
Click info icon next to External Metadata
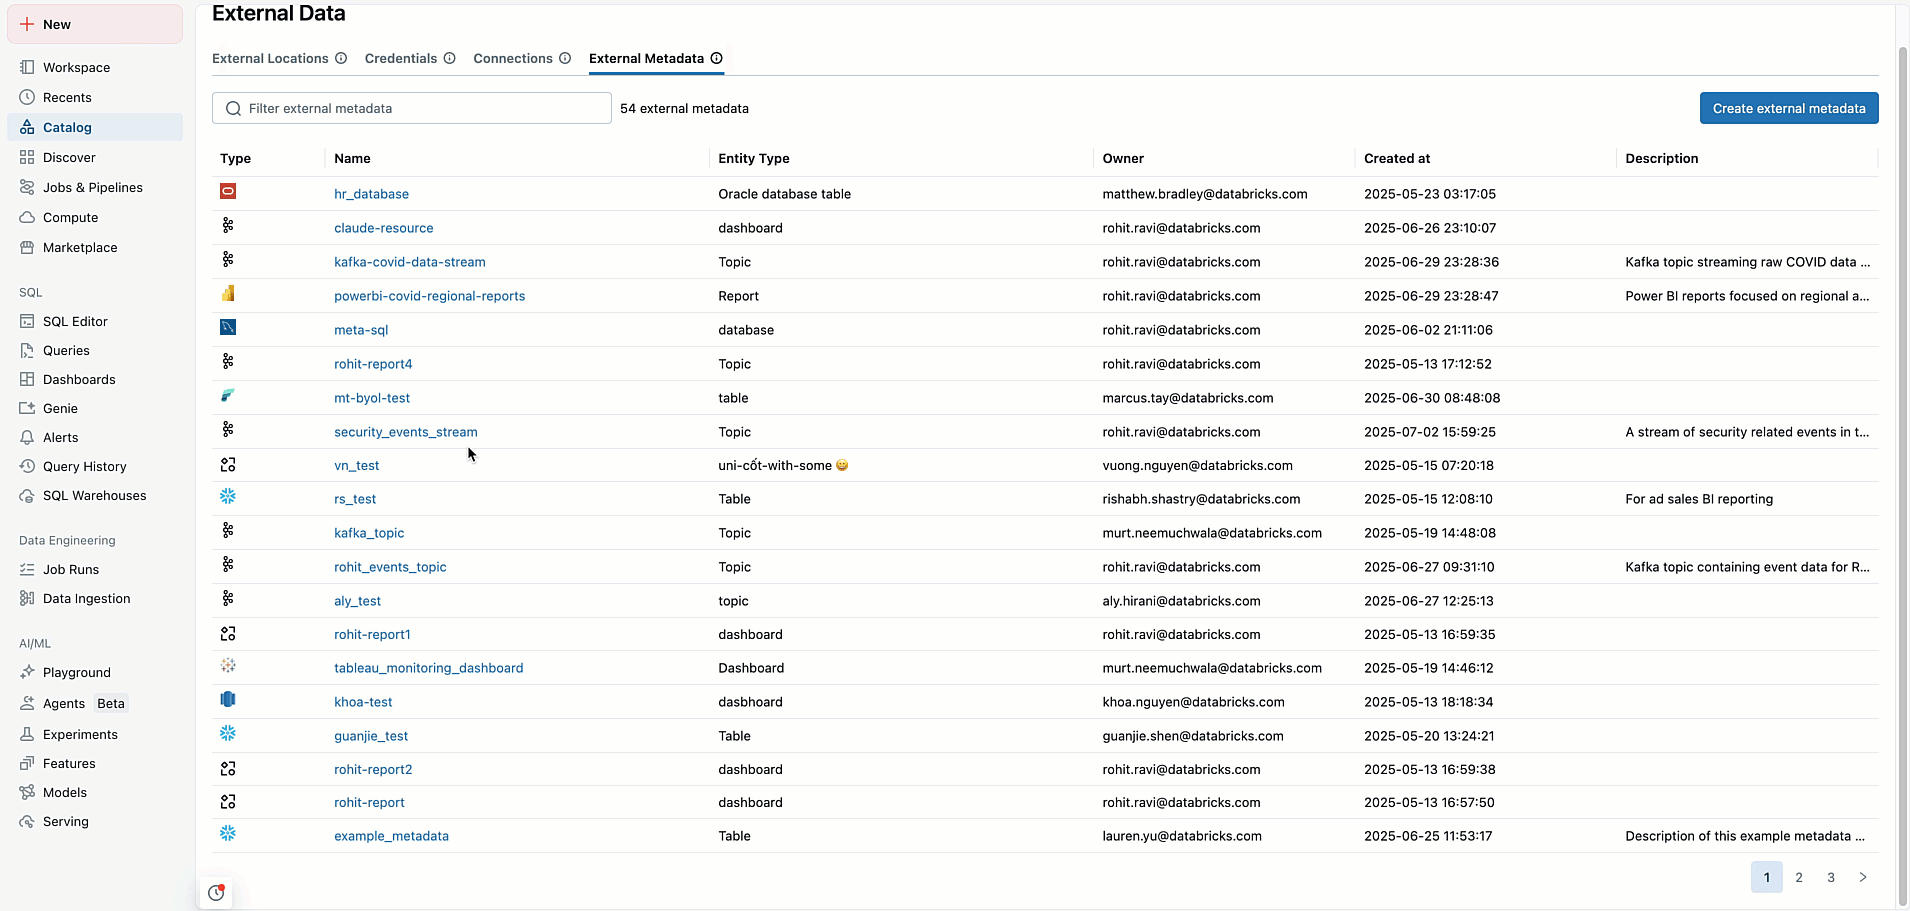tap(717, 58)
